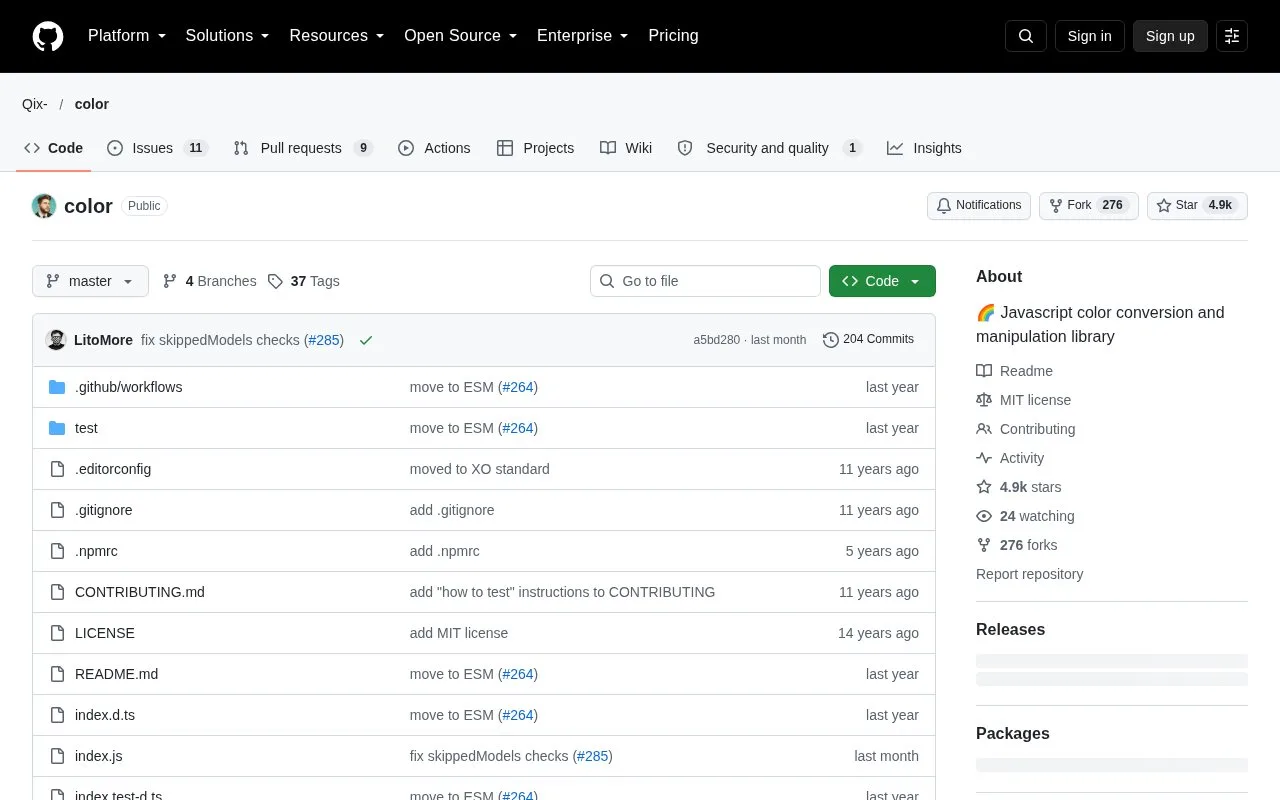Screen dimensions: 1280x800
Task: Click the color repository owner avatar
Action: click(44, 206)
